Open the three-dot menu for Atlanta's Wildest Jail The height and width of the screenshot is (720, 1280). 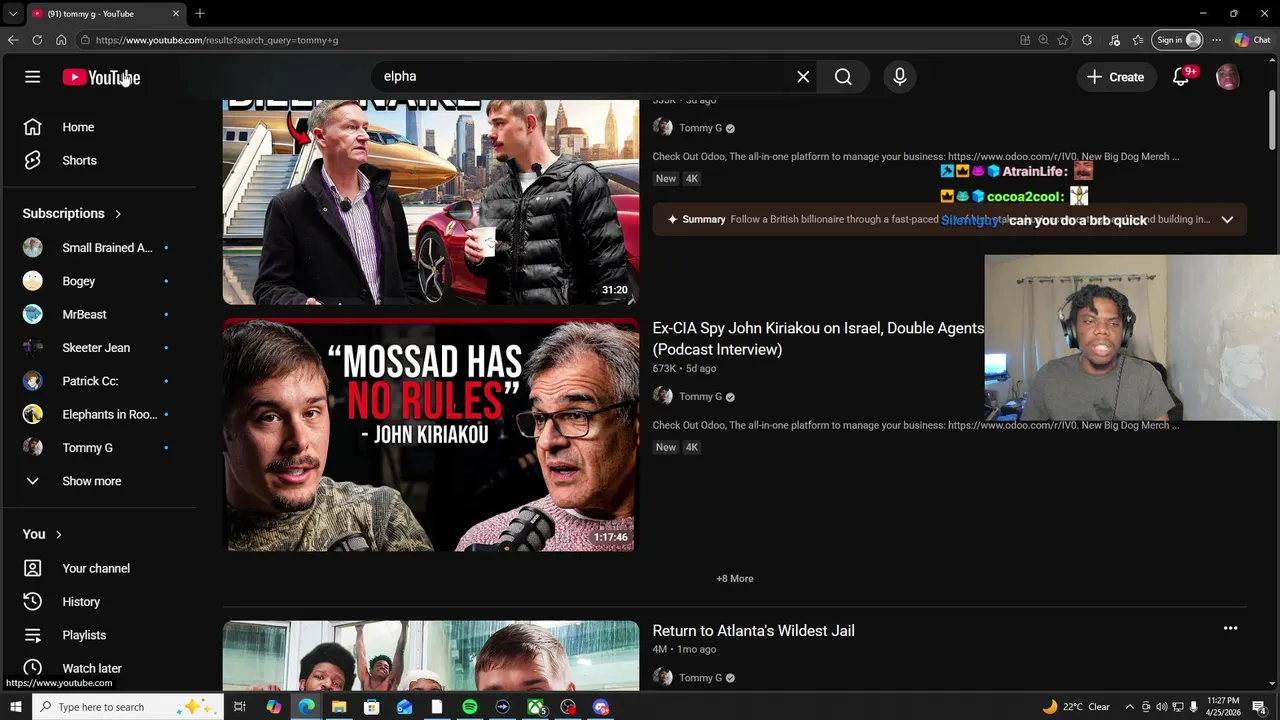[1230, 628]
